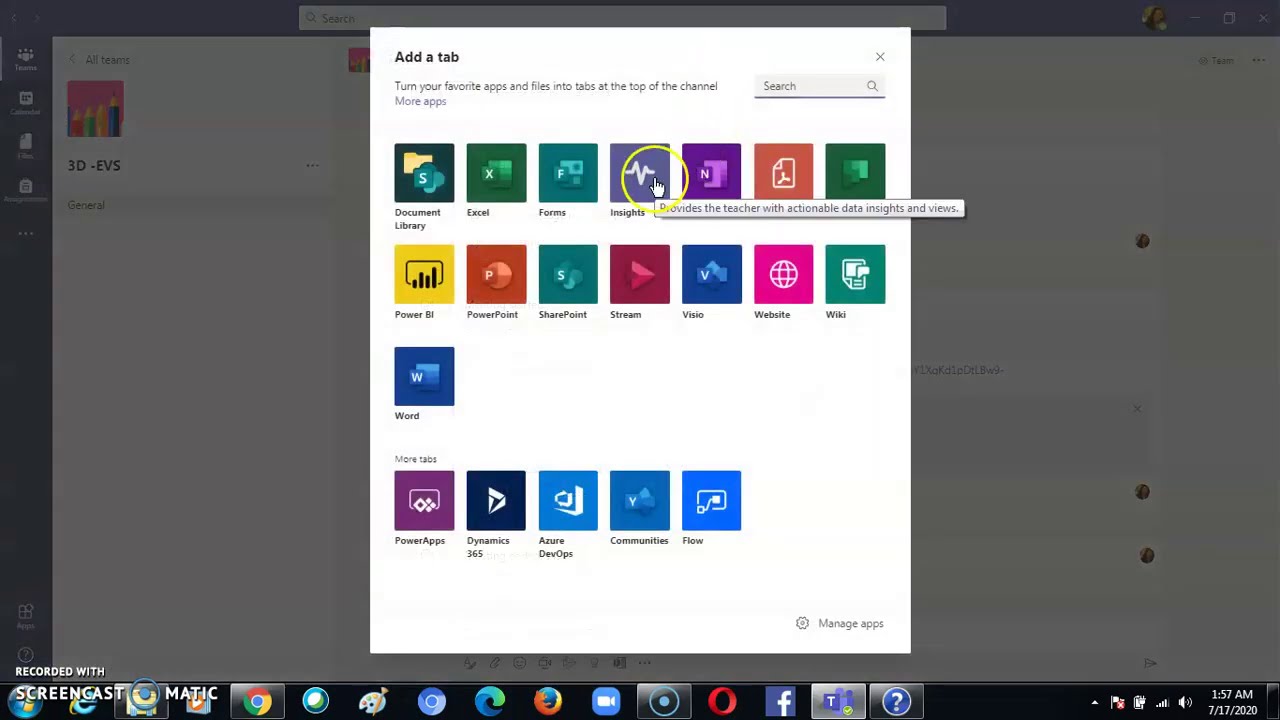The height and width of the screenshot is (720, 1280).
Task: Open the Apps store in left rail
Action: click(26, 616)
